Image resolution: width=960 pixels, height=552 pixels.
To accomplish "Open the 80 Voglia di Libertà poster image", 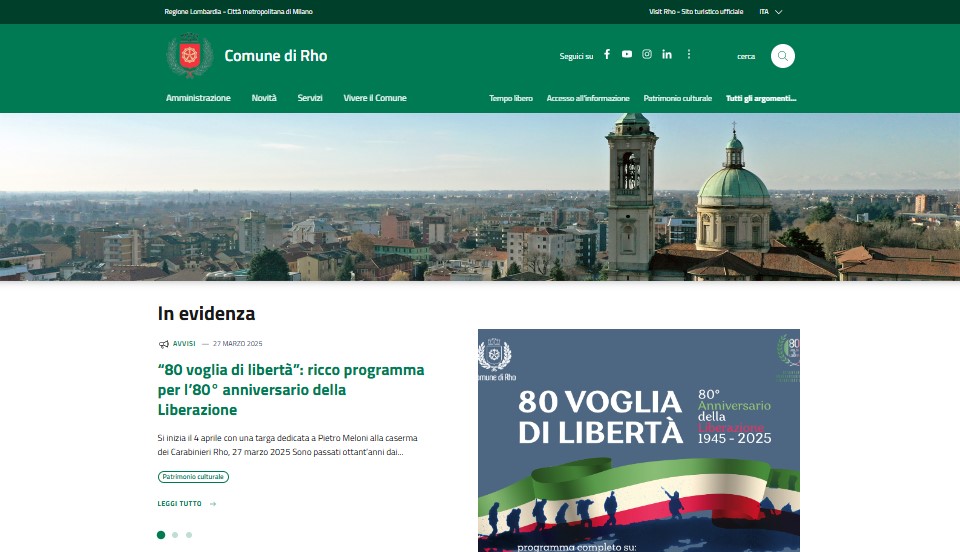I will click(638, 440).
